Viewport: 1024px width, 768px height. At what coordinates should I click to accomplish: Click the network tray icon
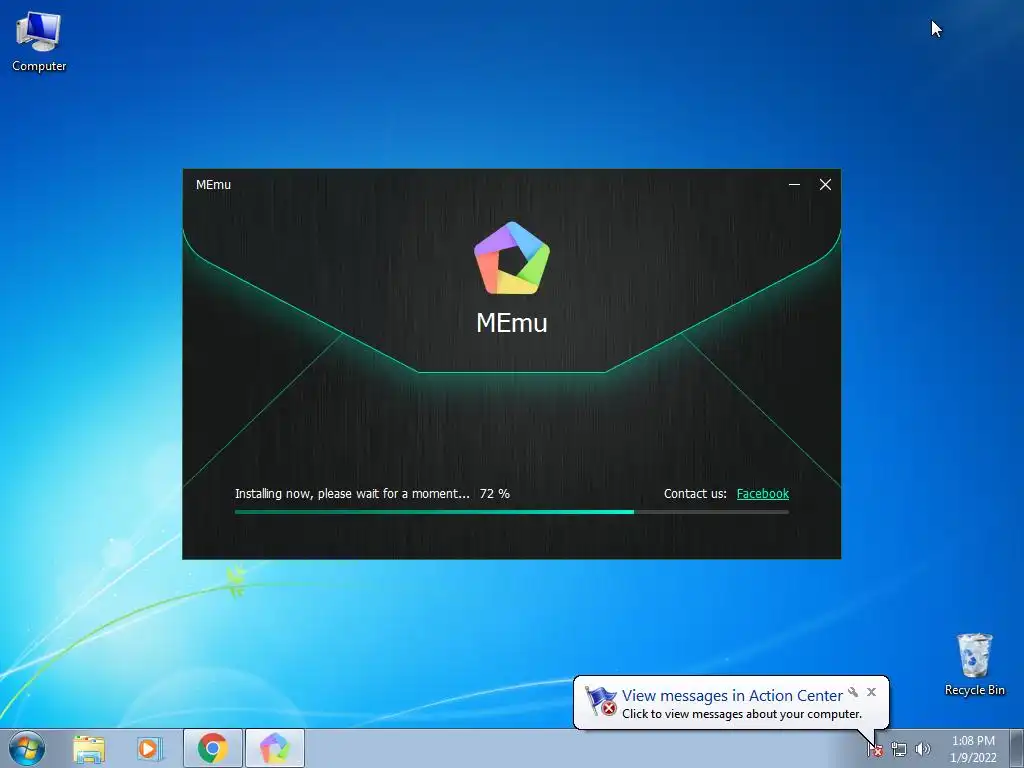(899, 750)
